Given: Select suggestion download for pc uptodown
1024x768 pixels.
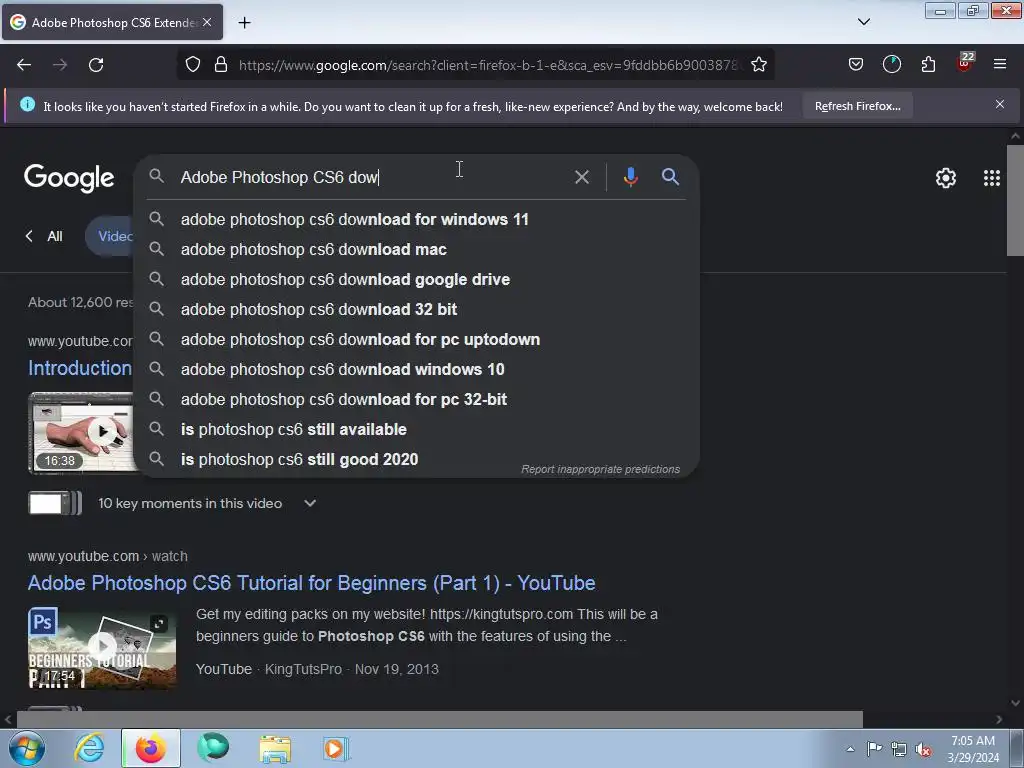Looking at the screenshot, I should (417, 340).
